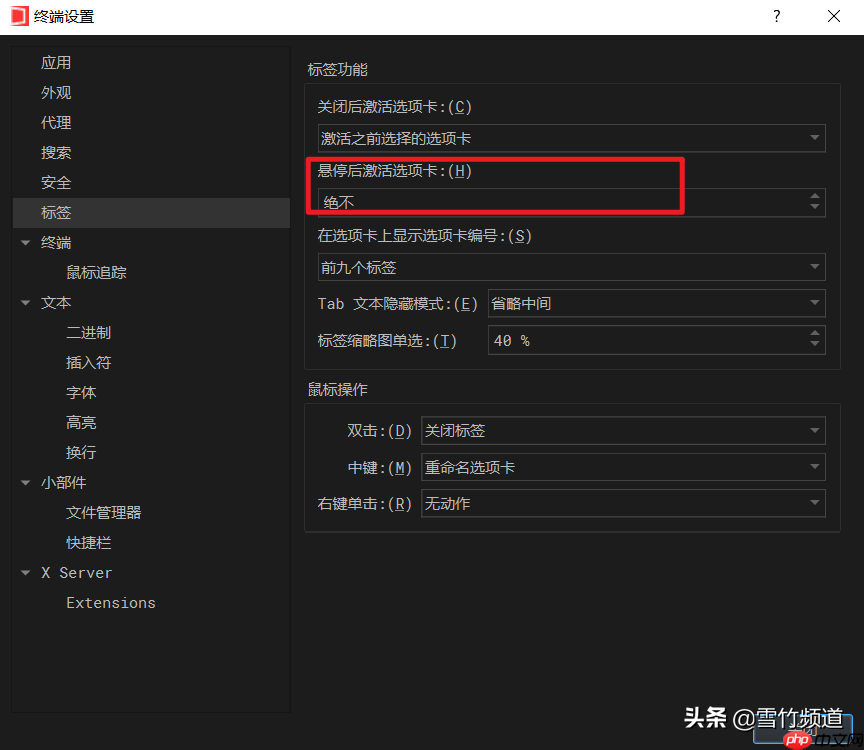Select 文件管理器 under 小部件

coord(104,512)
